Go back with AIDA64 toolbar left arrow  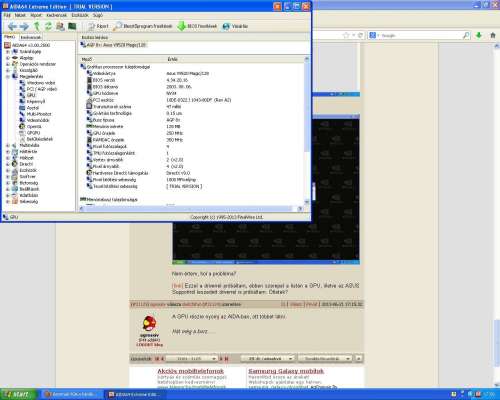click(x=12, y=26)
